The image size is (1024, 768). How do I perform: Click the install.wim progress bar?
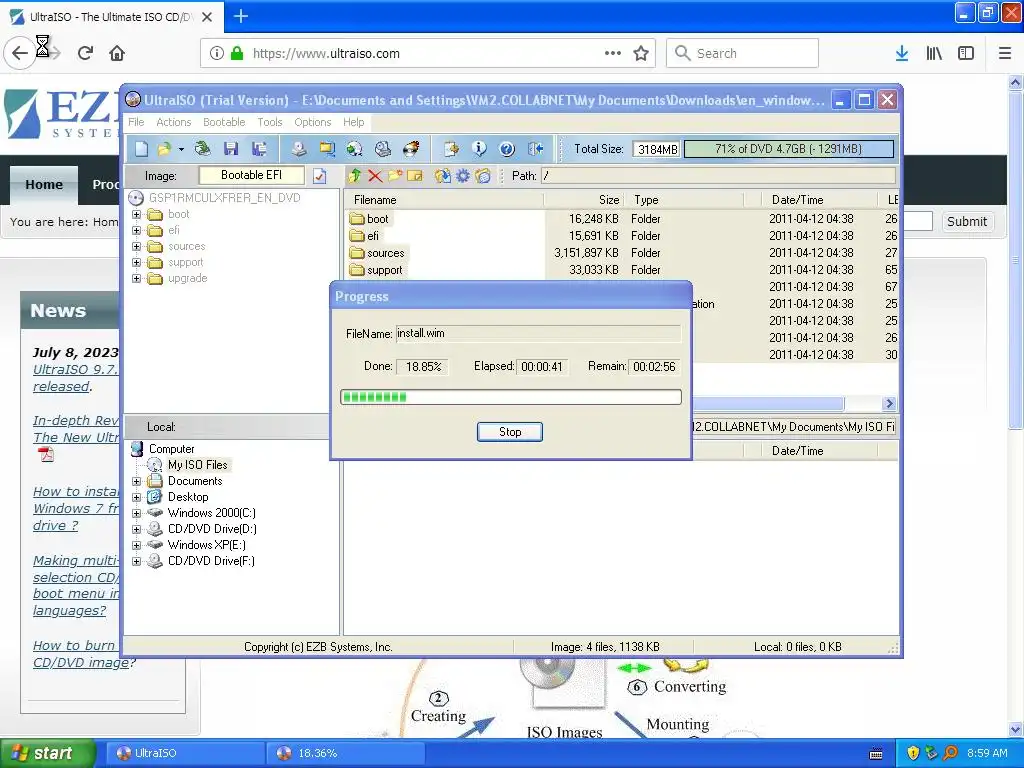[x=511, y=397]
